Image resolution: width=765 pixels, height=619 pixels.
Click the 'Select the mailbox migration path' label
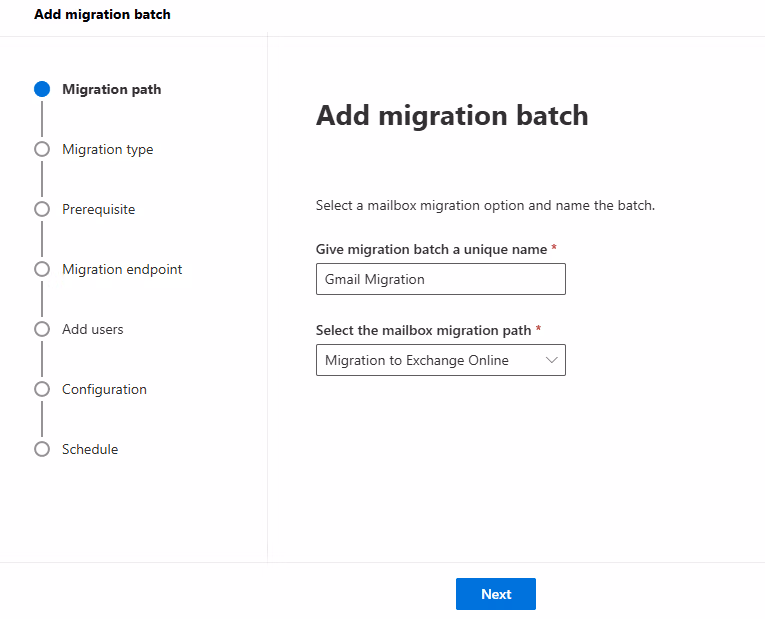[425, 330]
